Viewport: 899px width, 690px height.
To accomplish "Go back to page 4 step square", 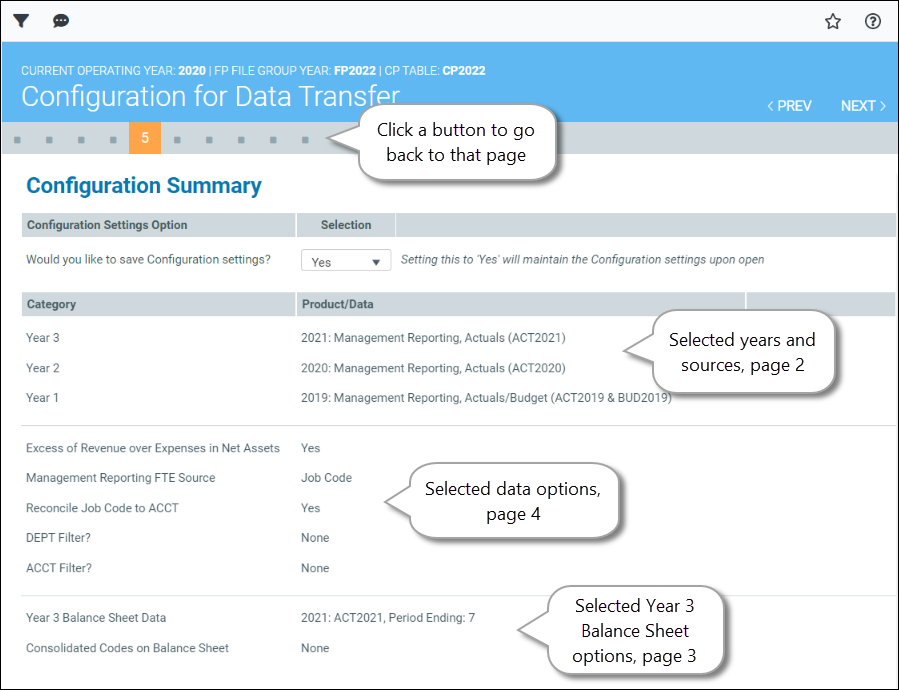I will tap(113, 140).
